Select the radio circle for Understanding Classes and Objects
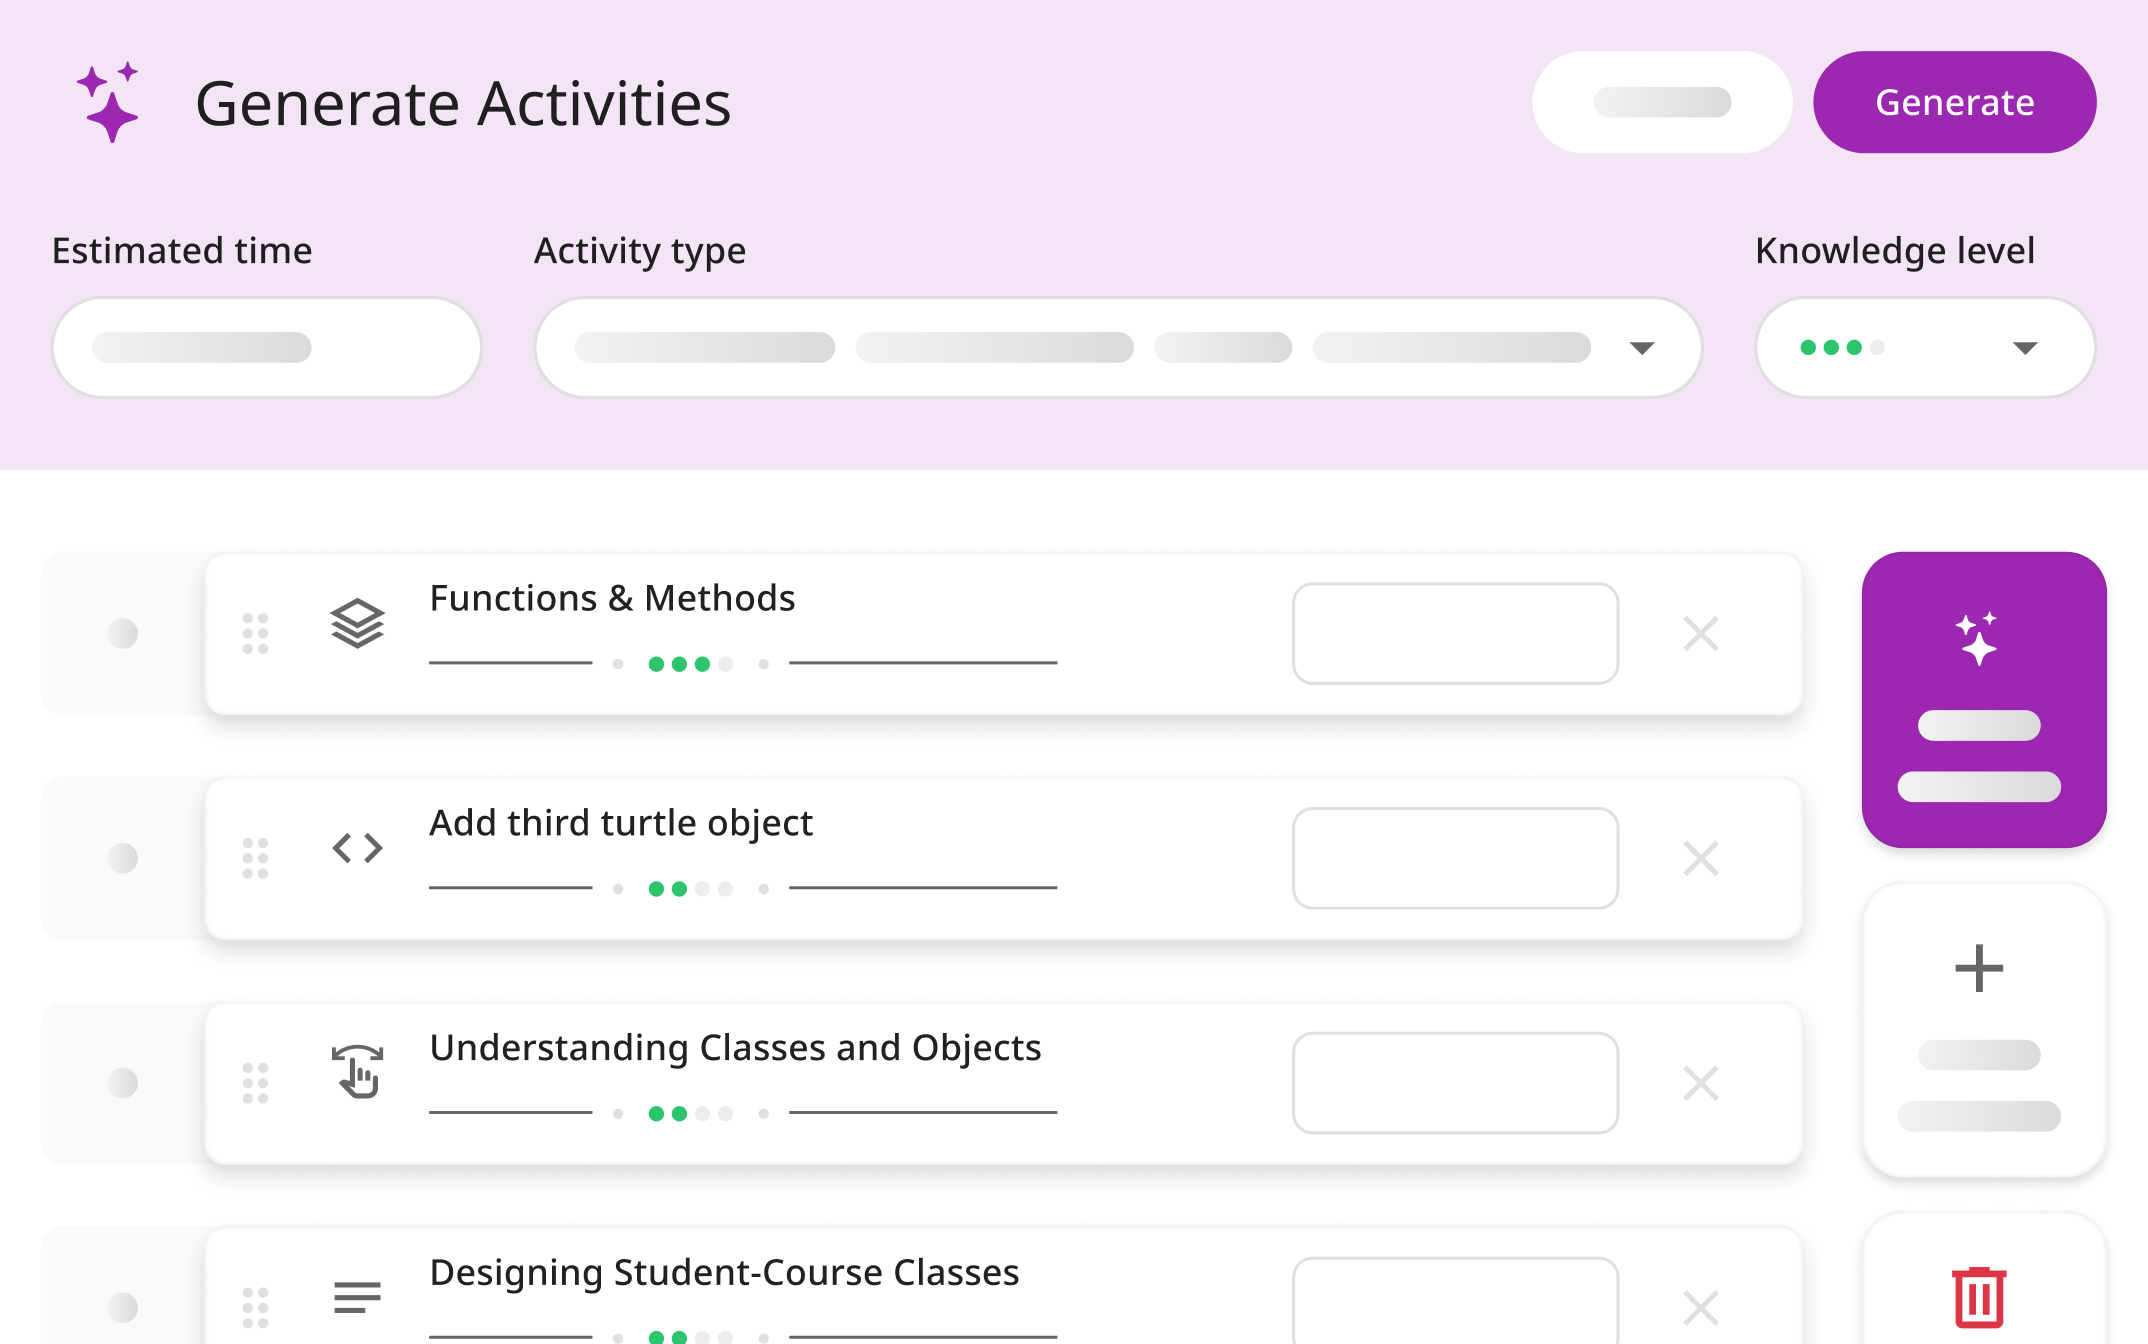This screenshot has height=1344, width=2148. point(123,1083)
